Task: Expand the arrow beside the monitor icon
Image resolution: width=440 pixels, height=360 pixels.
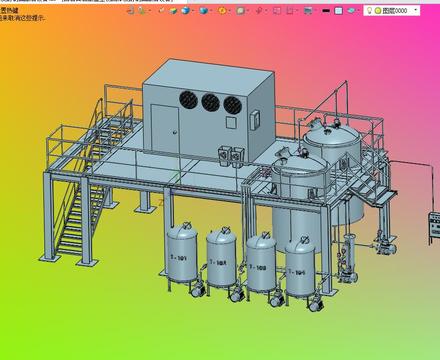Action: click(x=315, y=11)
